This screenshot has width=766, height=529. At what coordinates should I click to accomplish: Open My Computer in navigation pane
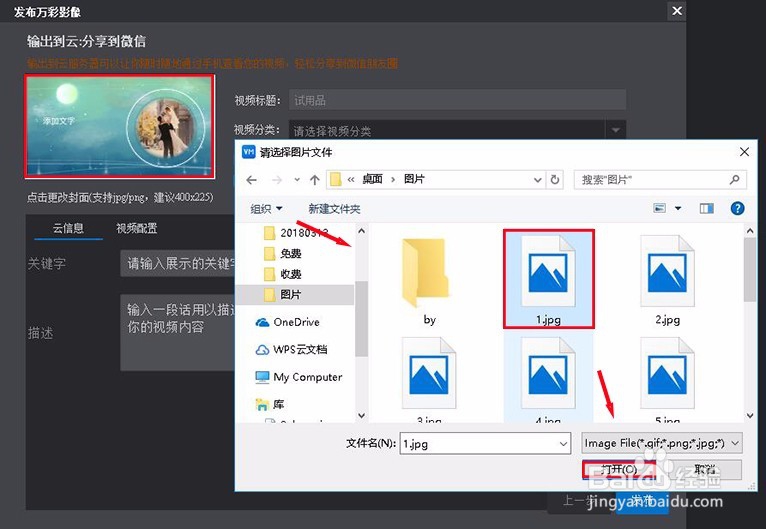(x=298, y=377)
